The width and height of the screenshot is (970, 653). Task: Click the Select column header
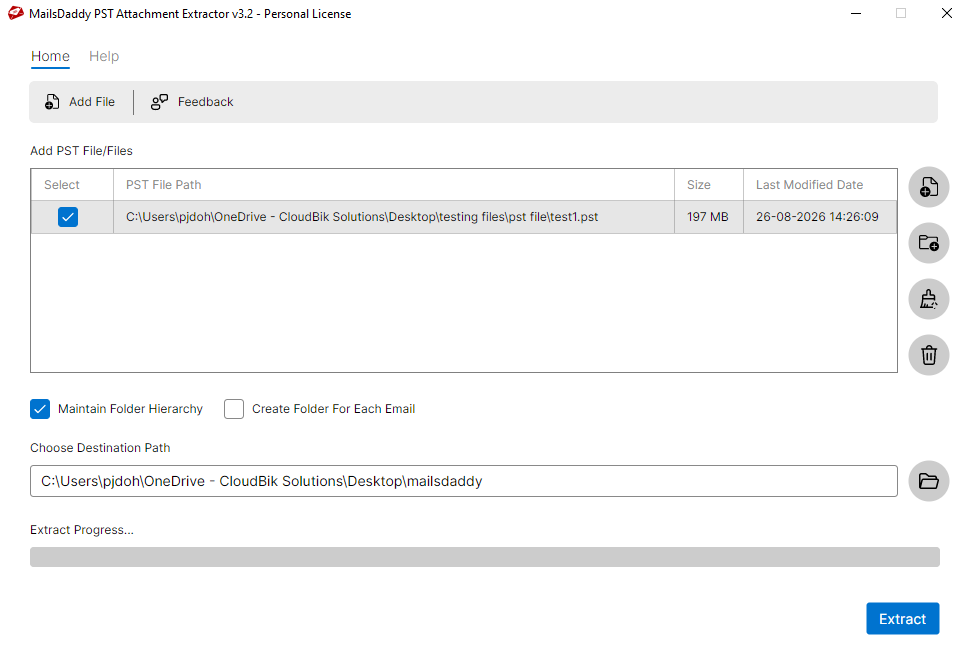[x=72, y=185]
